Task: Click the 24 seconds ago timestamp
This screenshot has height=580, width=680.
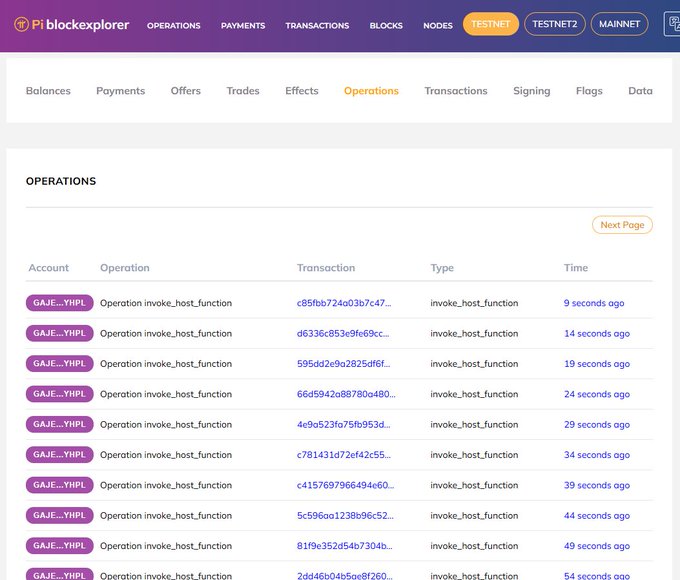Action: coord(597,394)
